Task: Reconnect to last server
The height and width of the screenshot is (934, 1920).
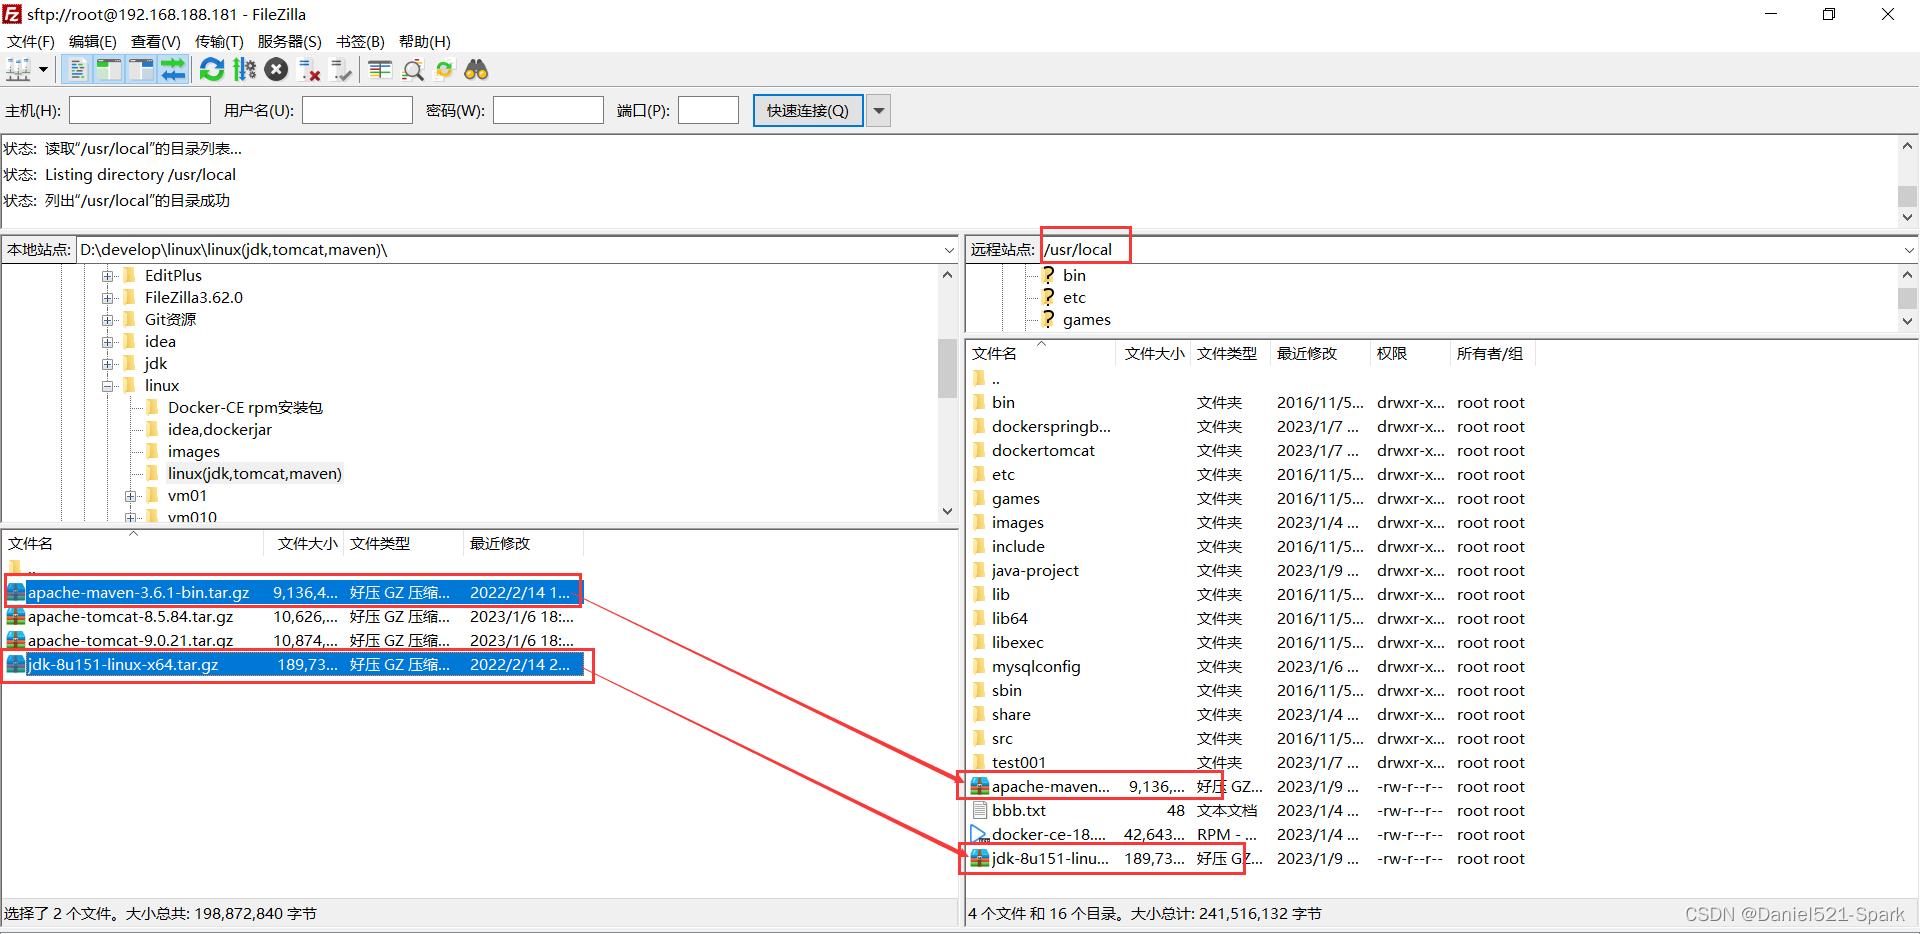Action: tap(342, 70)
